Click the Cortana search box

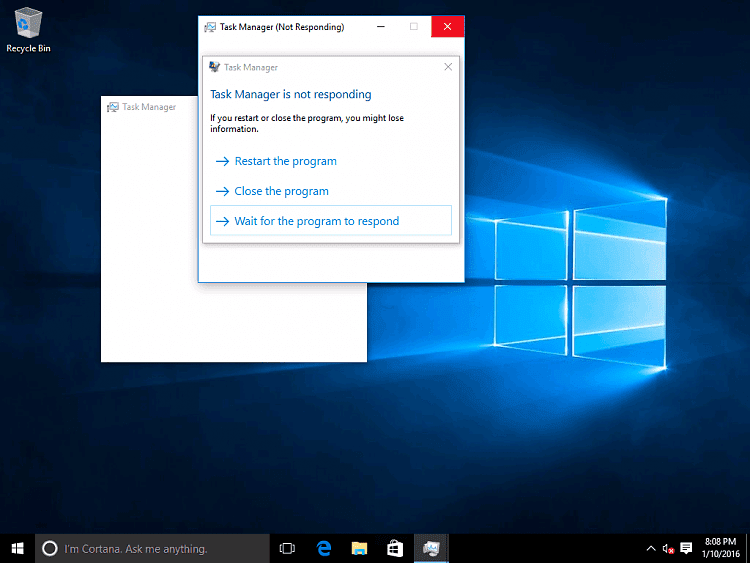coord(153,549)
